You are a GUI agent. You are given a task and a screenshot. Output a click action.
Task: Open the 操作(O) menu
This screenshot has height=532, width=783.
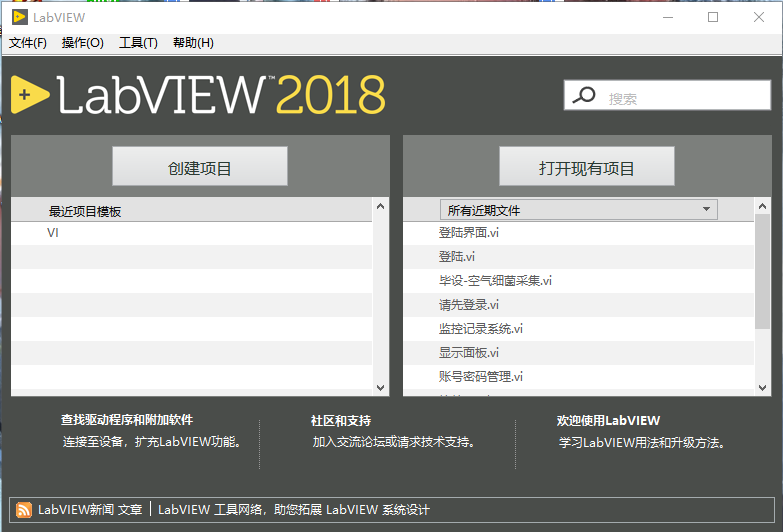[82, 43]
